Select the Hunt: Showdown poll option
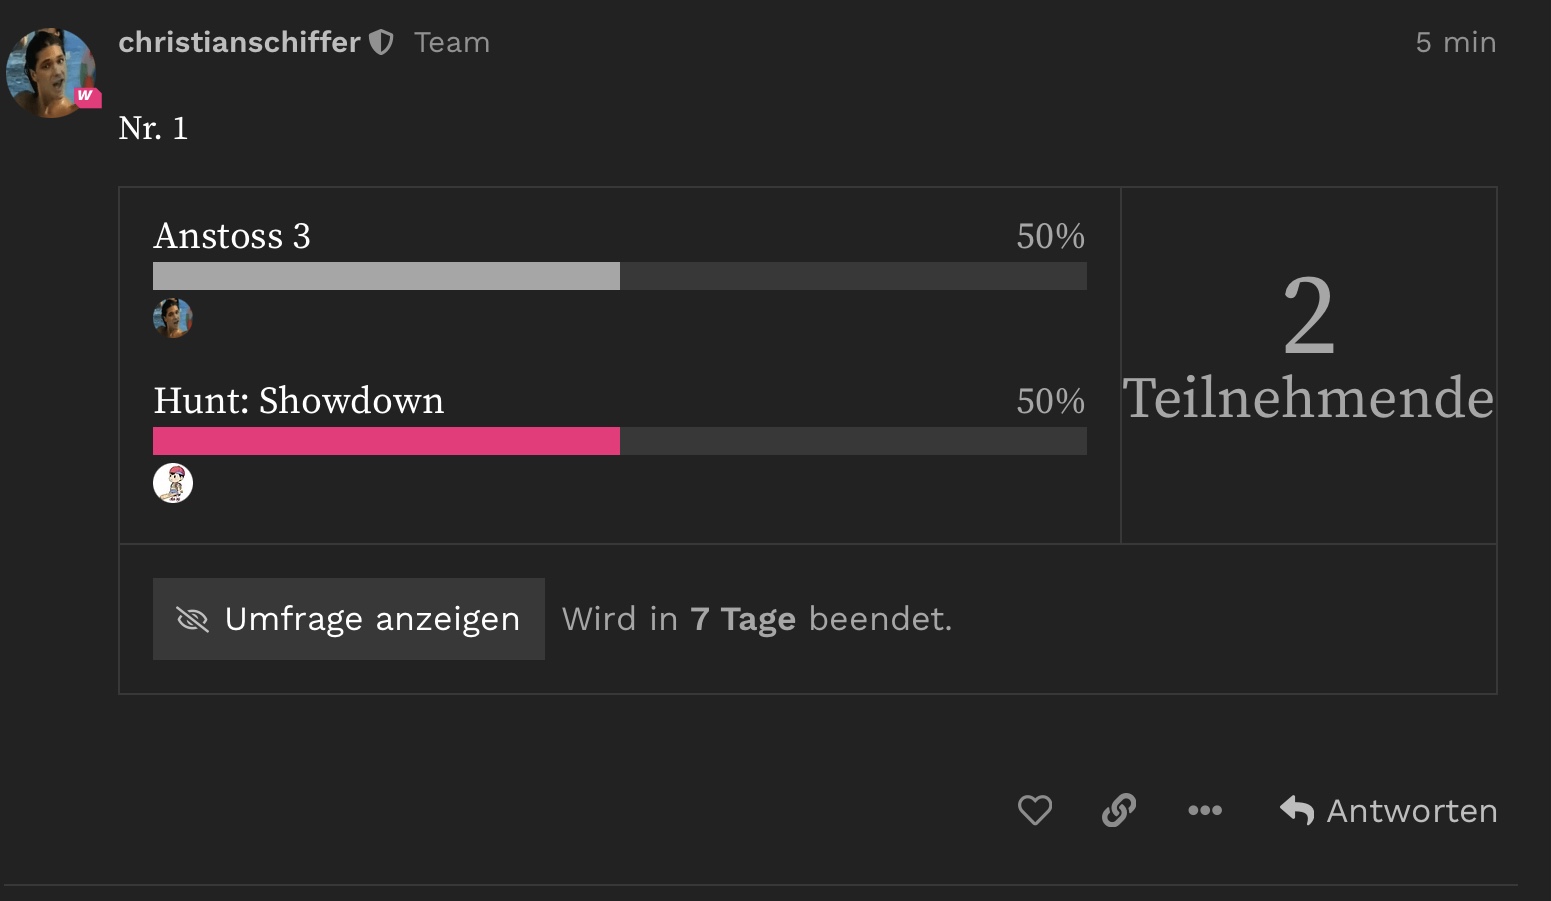 pyautogui.click(x=298, y=401)
